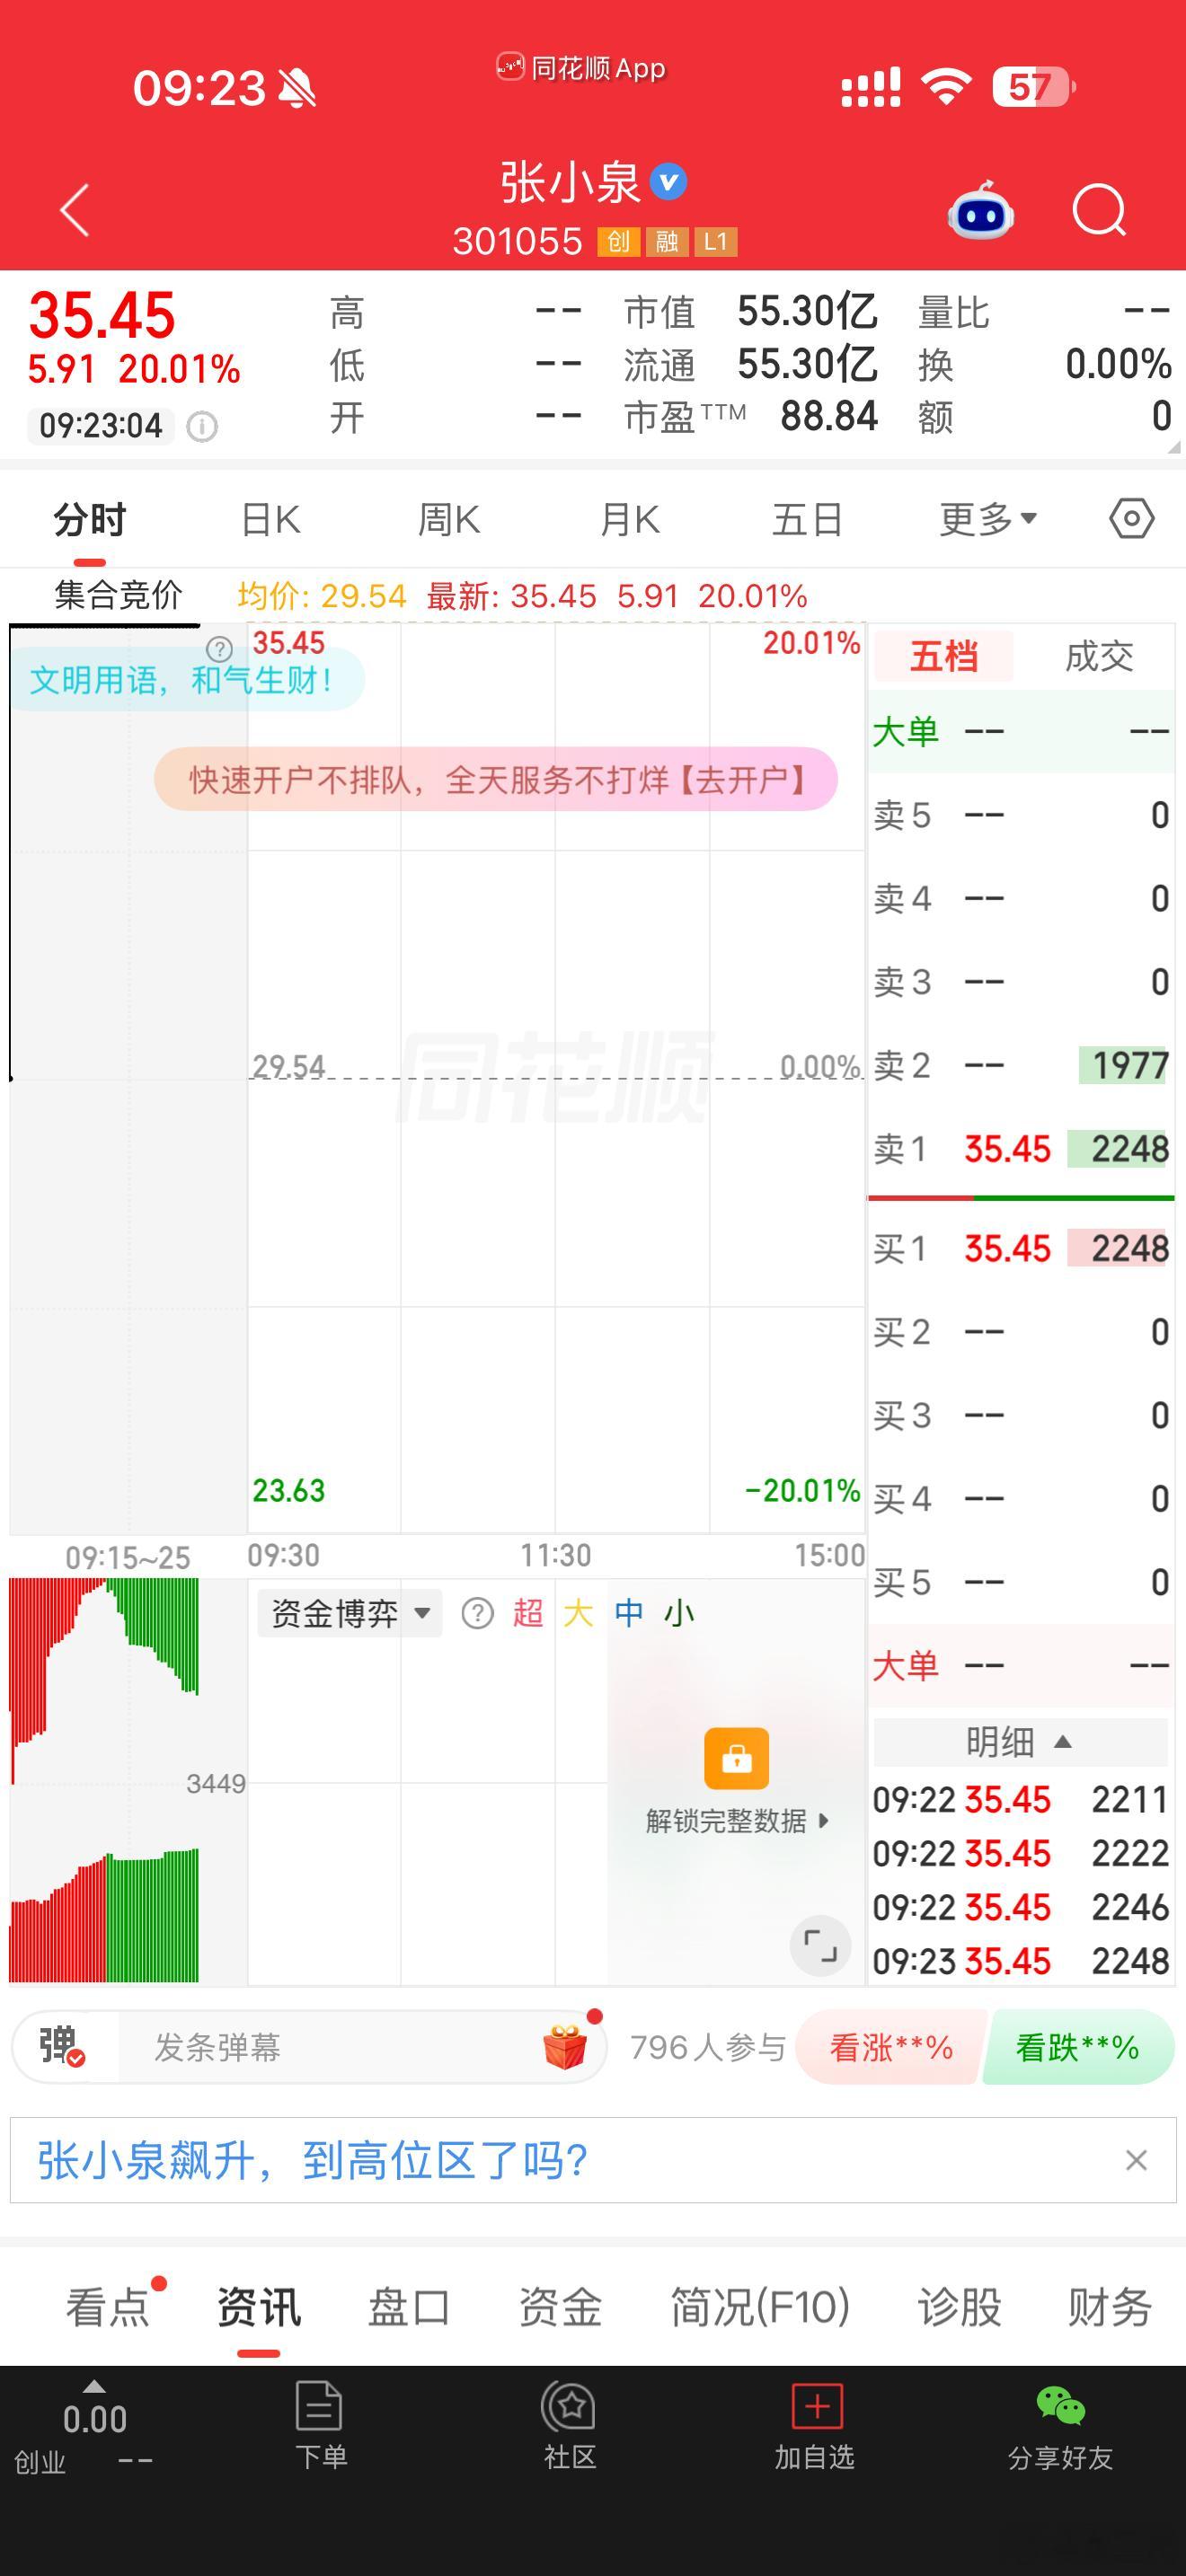
Task: Tap the orange lock unlock icon
Action: pyautogui.click(x=737, y=1757)
